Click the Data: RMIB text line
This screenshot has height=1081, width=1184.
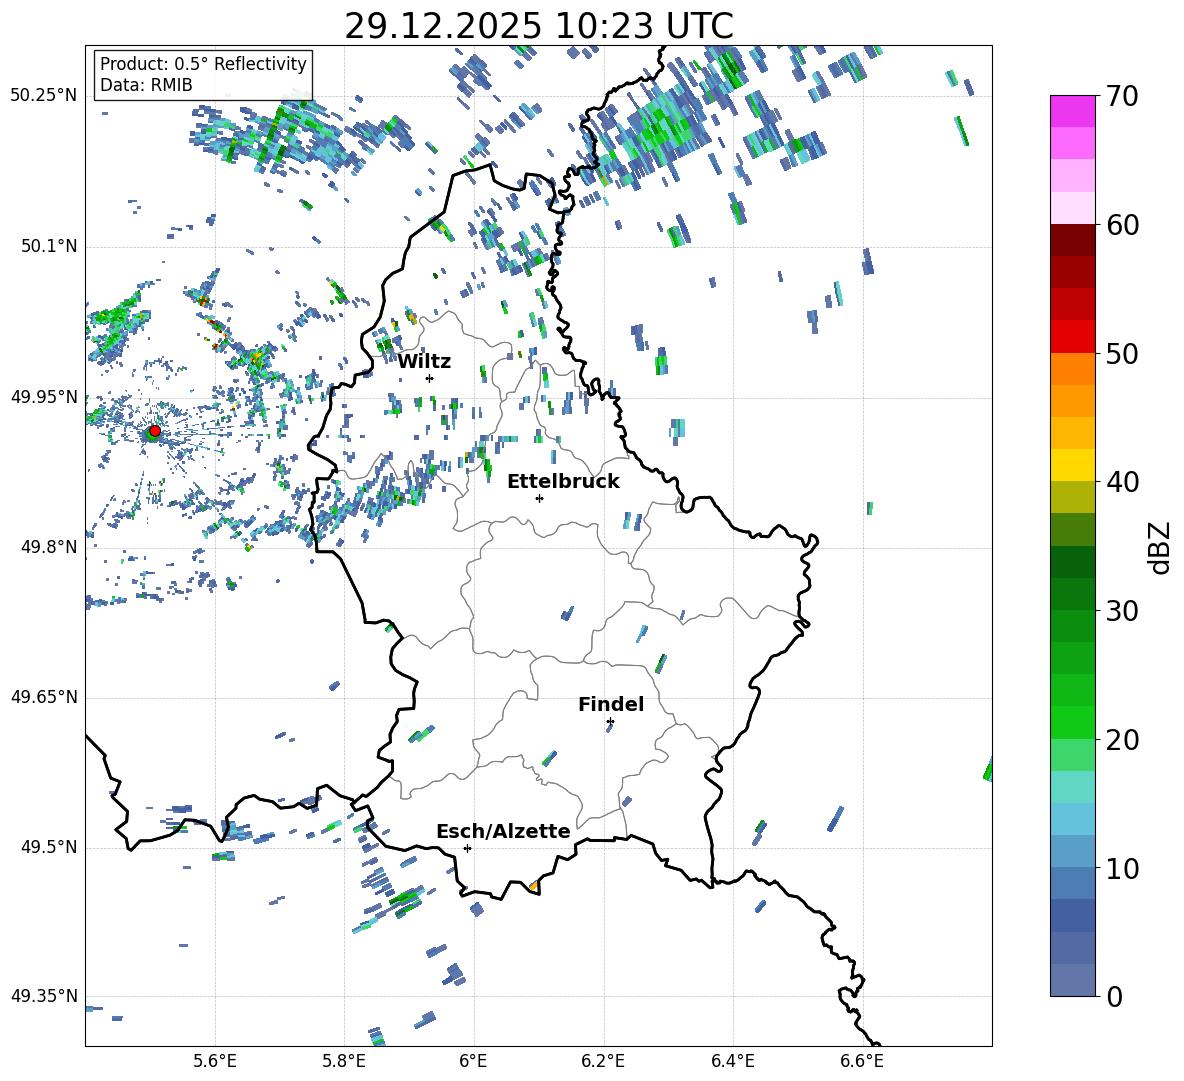tap(146, 86)
